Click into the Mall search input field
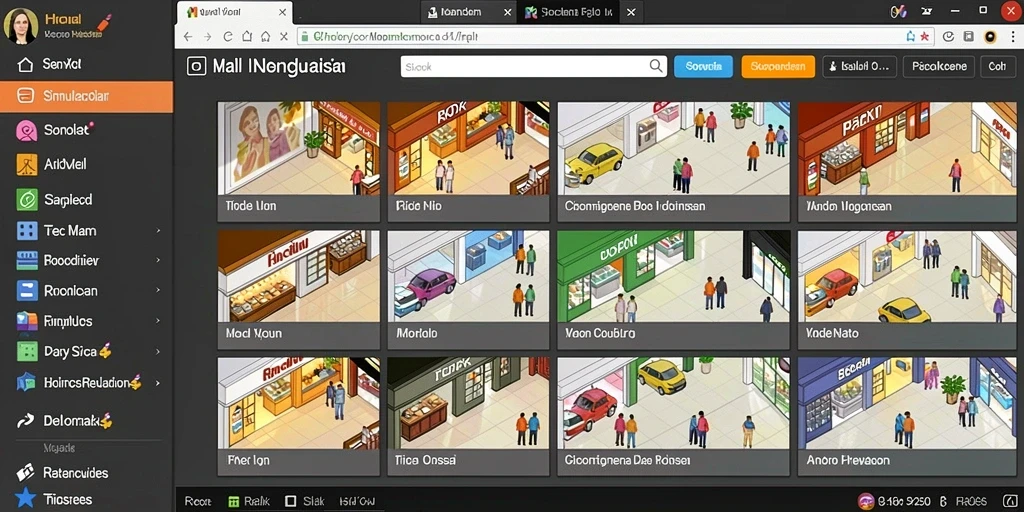This screenshot has height=512, width=1024. (533, 66)
